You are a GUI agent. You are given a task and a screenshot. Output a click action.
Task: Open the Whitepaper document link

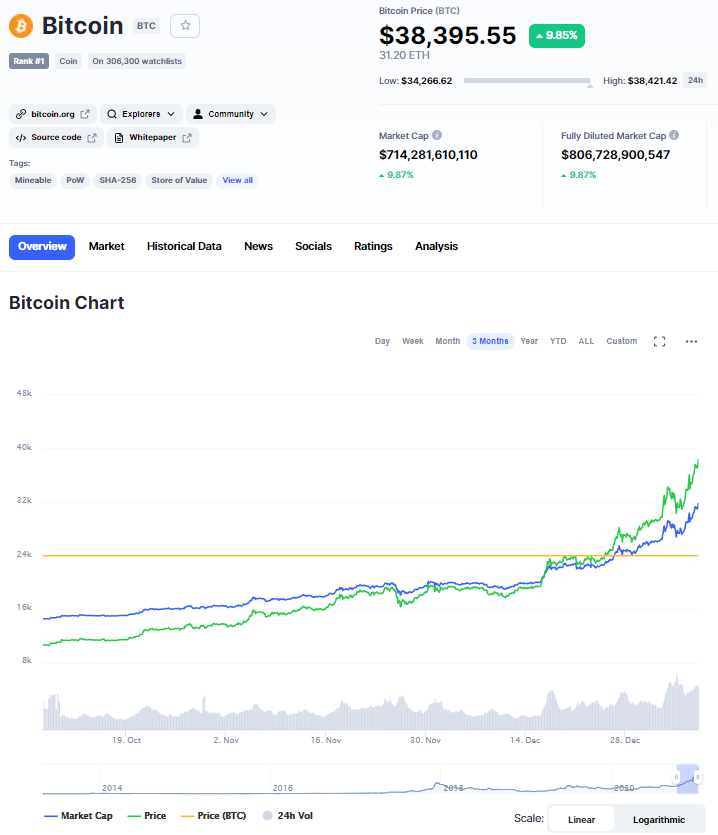(153, 137)
